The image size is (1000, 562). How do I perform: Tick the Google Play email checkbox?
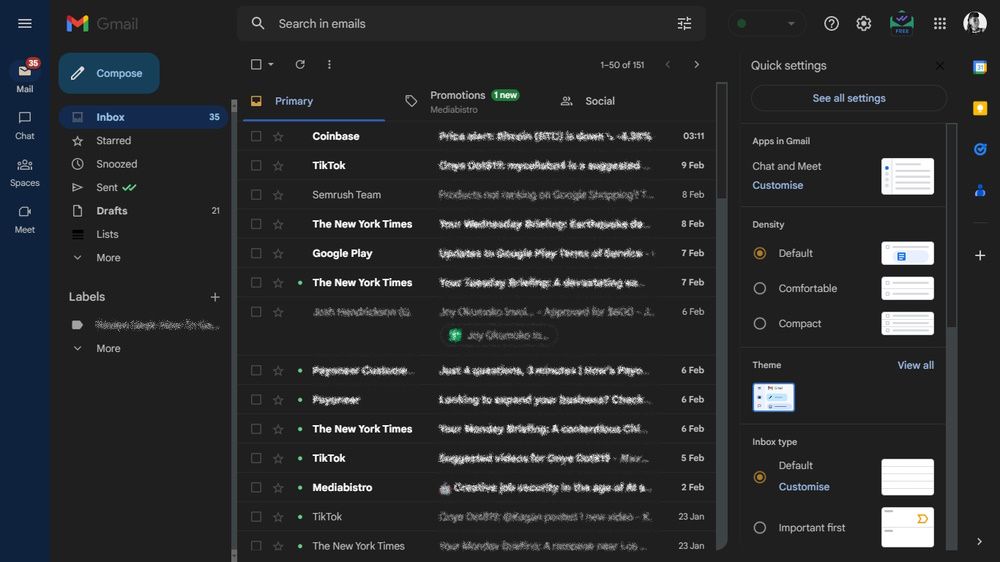tap(256, 253)
